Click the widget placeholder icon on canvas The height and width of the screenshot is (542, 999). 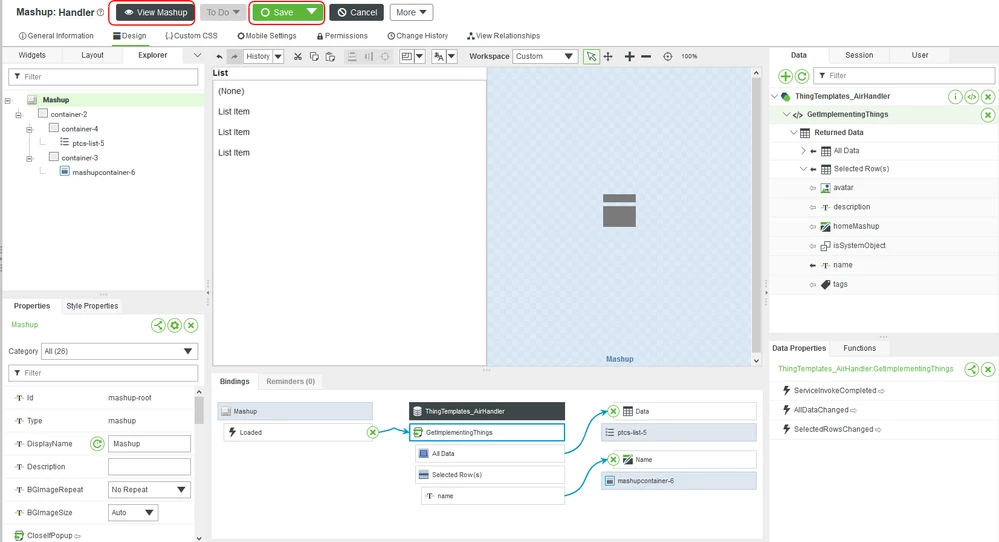[619, 211]
